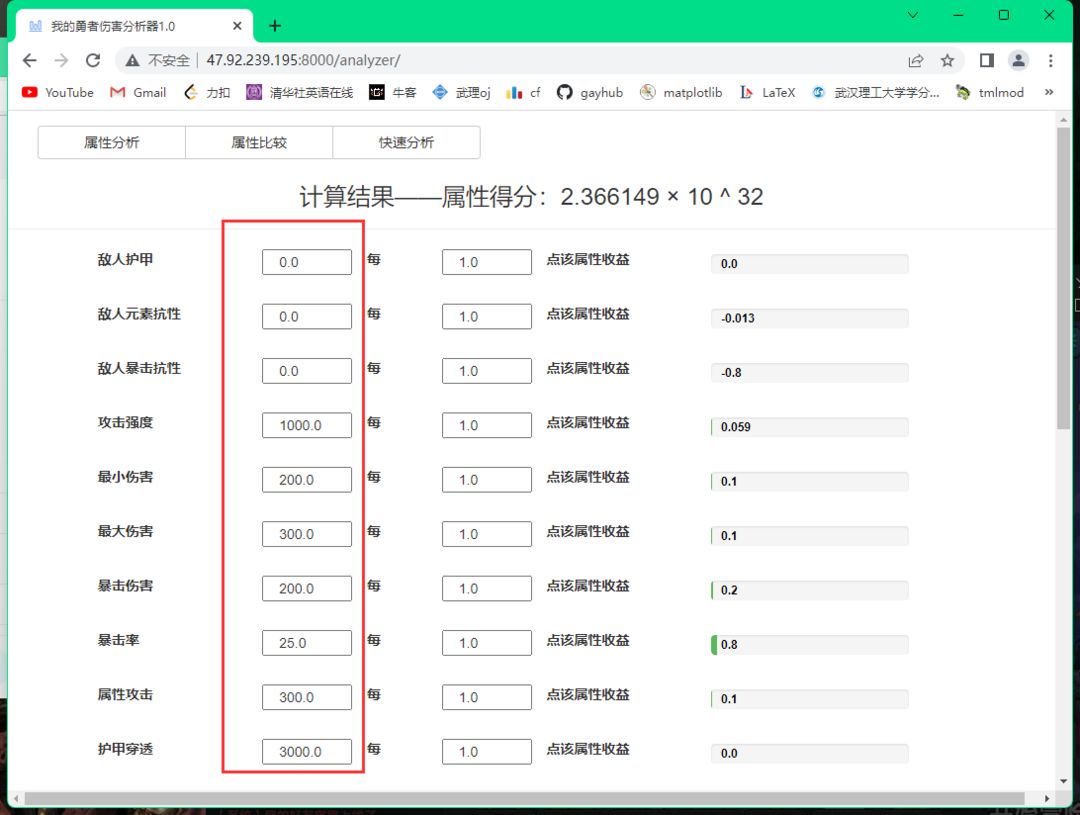Viewport: 1080px width, 815px height.
Task: Edit the 暴击伤害 value 200.0 field
Action: point(307,588)
